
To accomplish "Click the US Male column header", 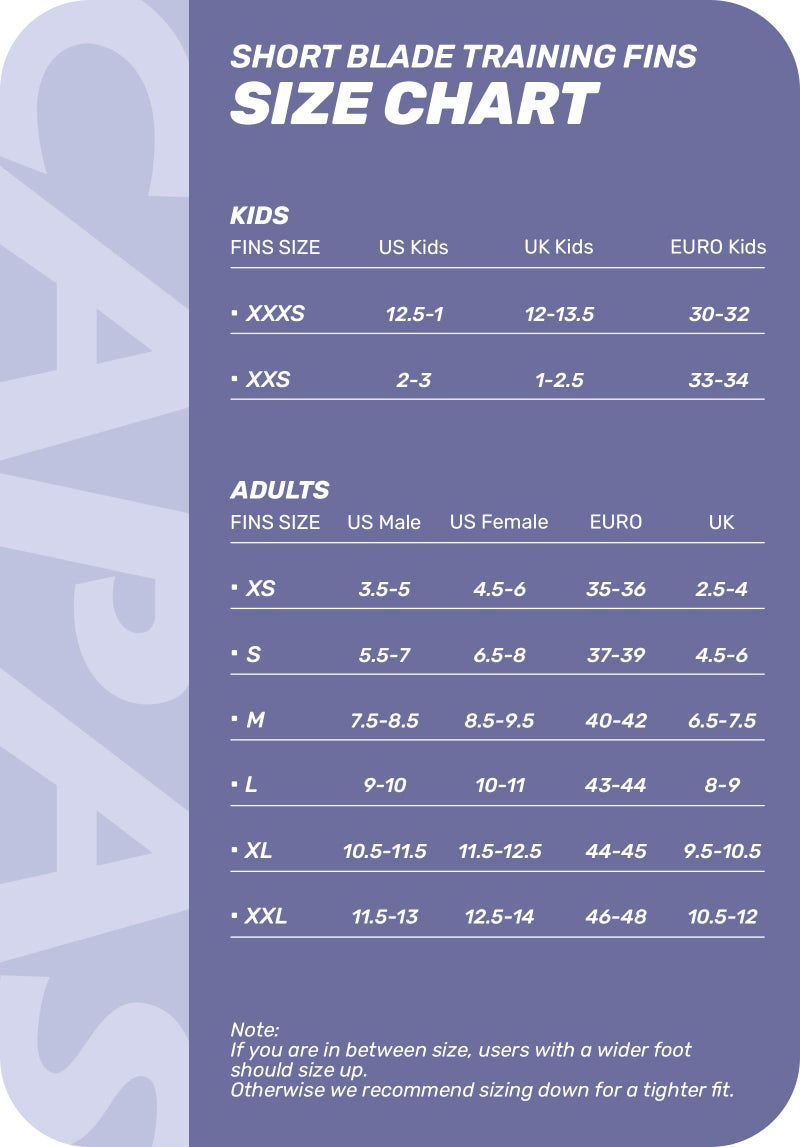I will 384,522.
